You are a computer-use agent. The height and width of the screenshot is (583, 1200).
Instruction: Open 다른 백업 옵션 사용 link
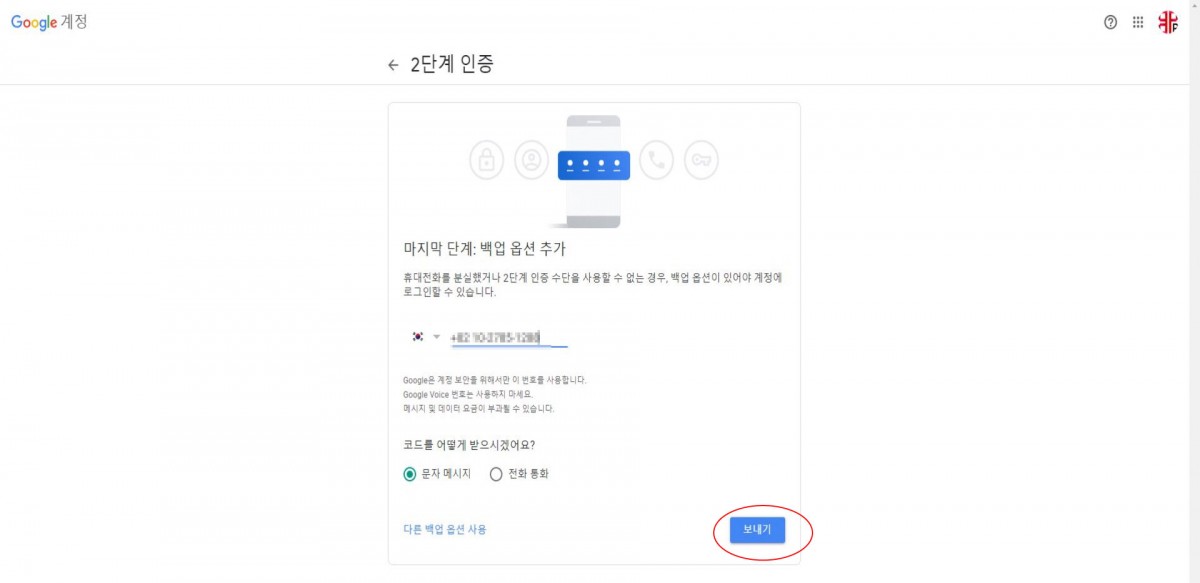(x=445, y=529)
